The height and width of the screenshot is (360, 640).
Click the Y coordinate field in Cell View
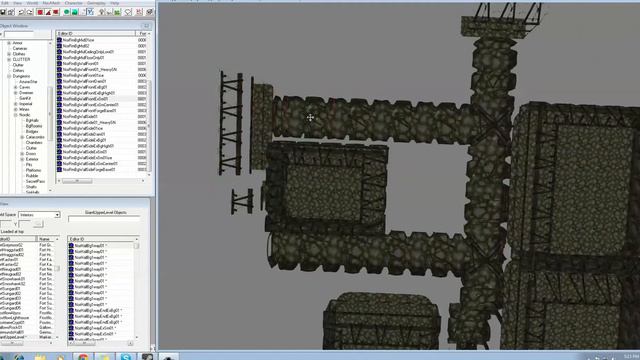[x=24, y=224]
